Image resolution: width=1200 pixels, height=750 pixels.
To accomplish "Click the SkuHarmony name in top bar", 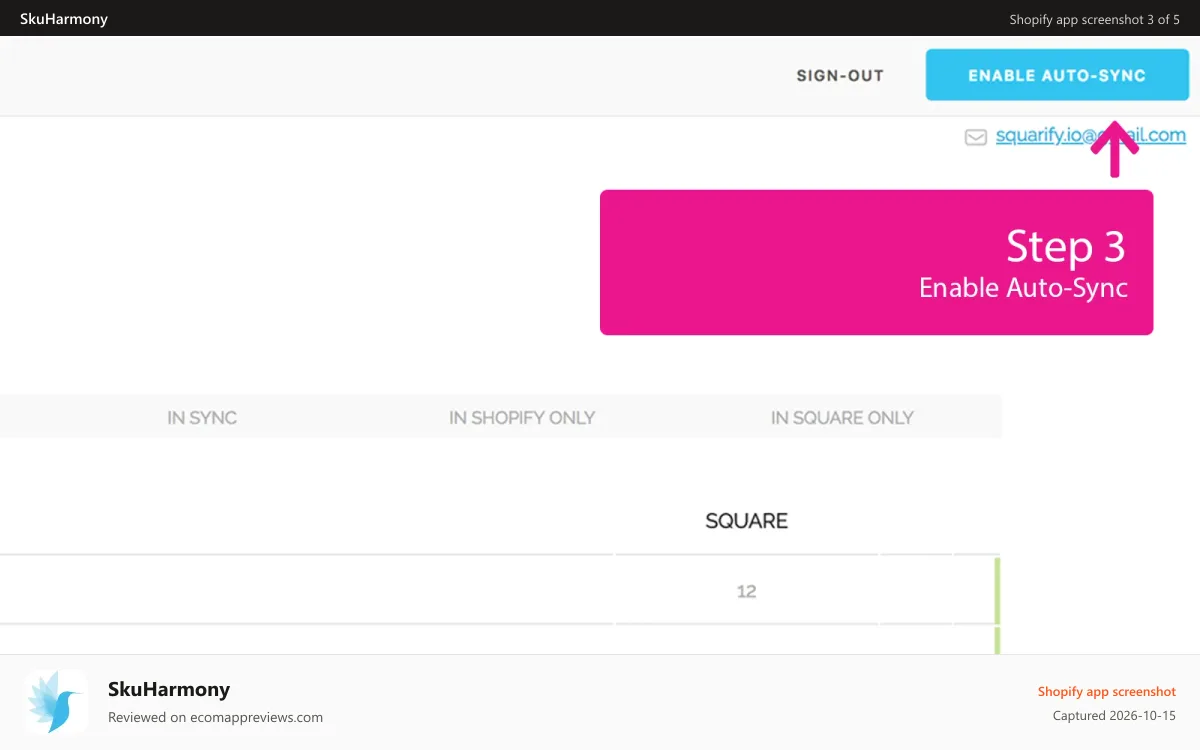I will point(64,19).
